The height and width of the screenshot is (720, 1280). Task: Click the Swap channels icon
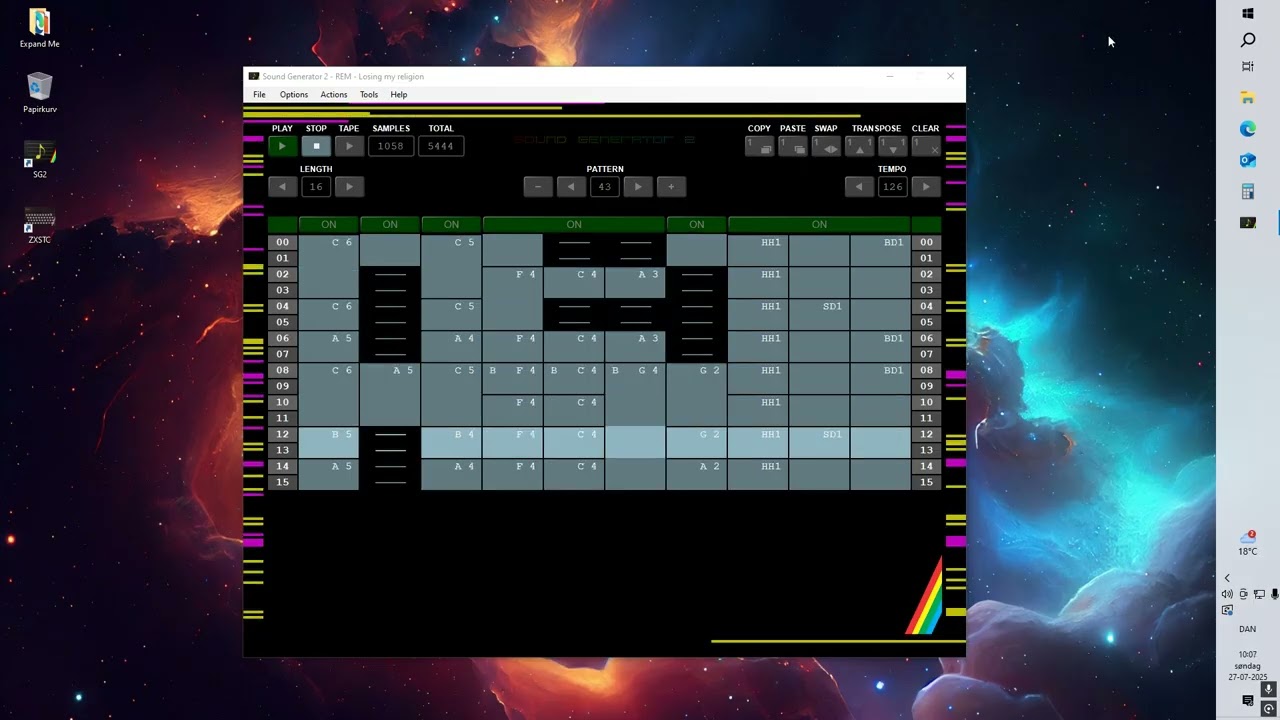[x=826, y=146]
